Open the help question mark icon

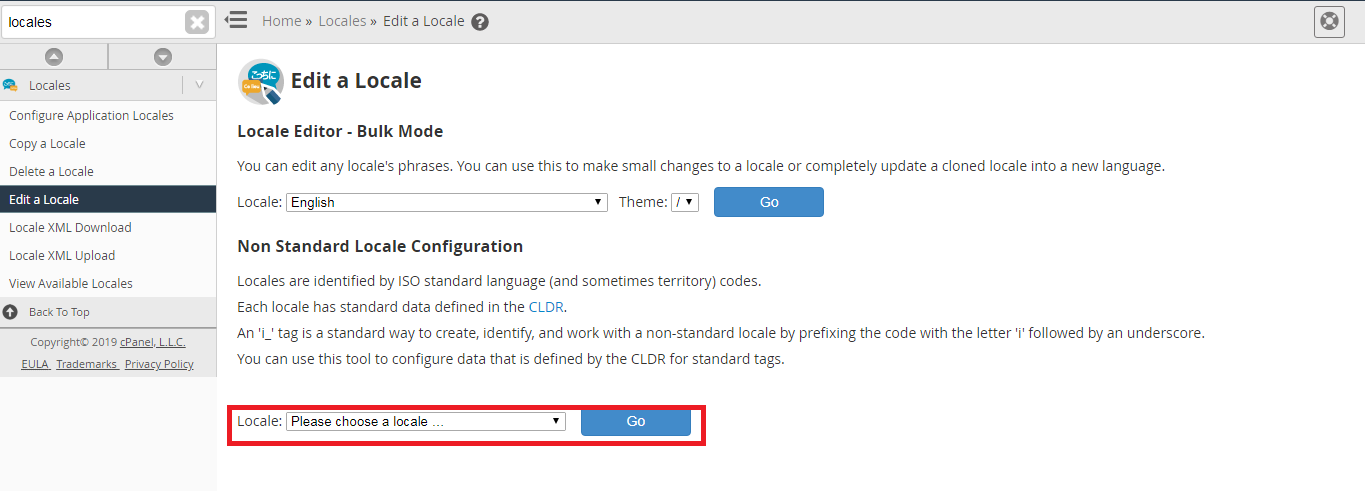pyautogui.click(x=480, y=22)
